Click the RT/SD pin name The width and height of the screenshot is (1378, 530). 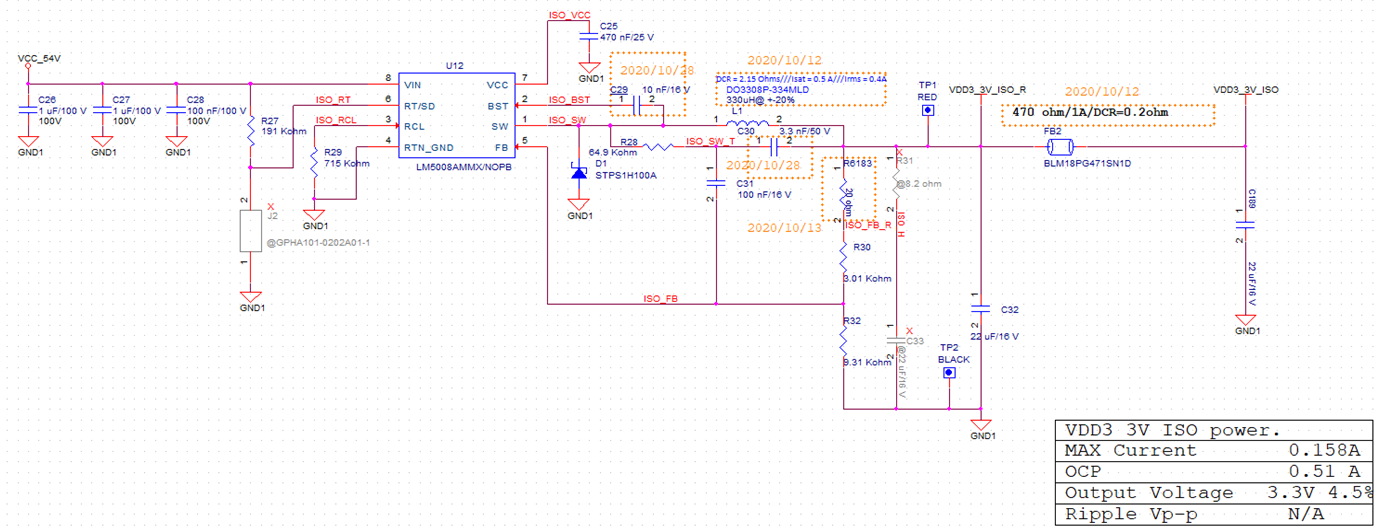(x=421, y=105)
